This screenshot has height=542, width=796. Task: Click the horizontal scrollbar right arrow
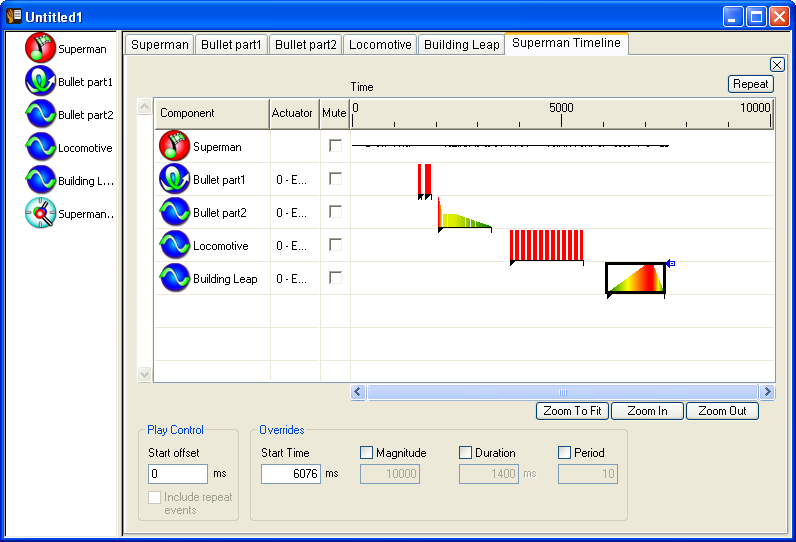coord(767,392)
